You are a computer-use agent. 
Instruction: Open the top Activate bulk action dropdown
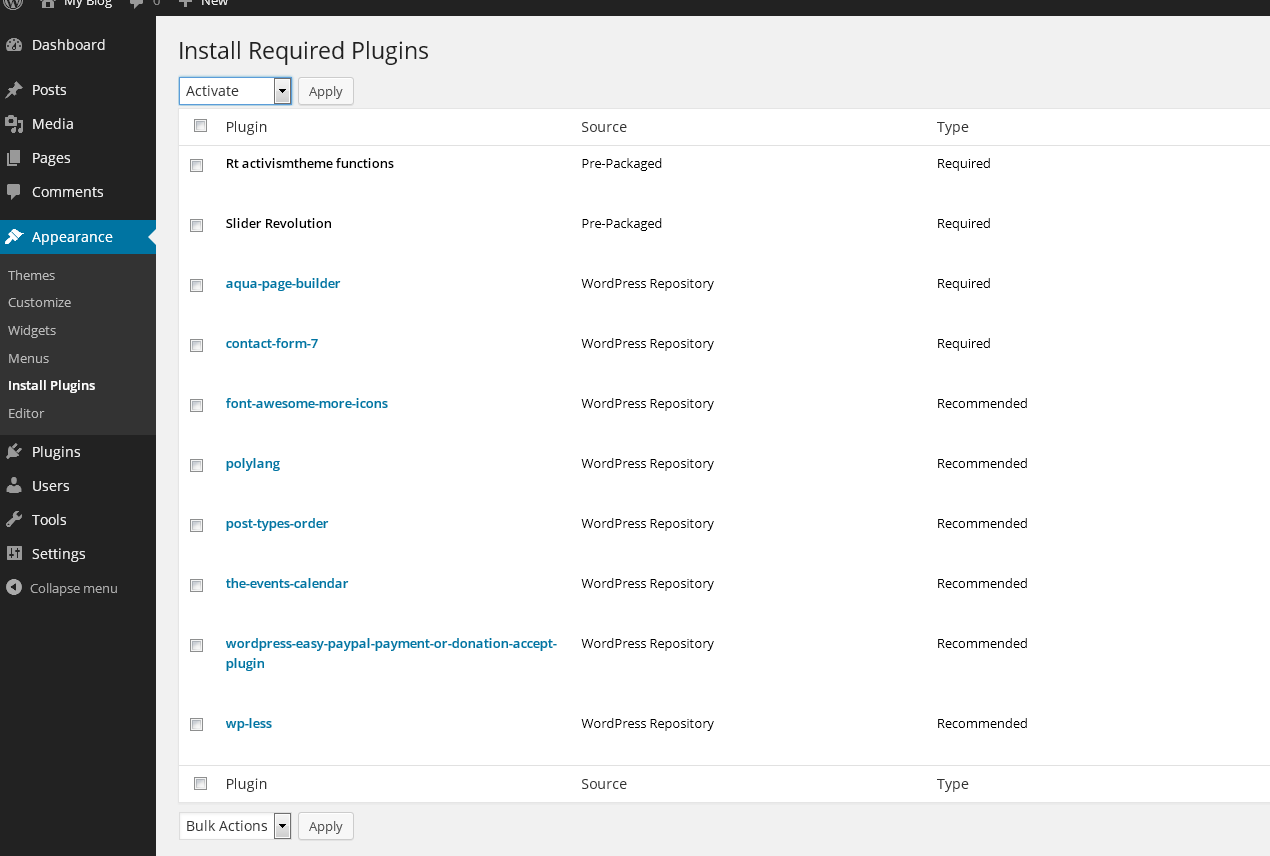coord(235,91)
